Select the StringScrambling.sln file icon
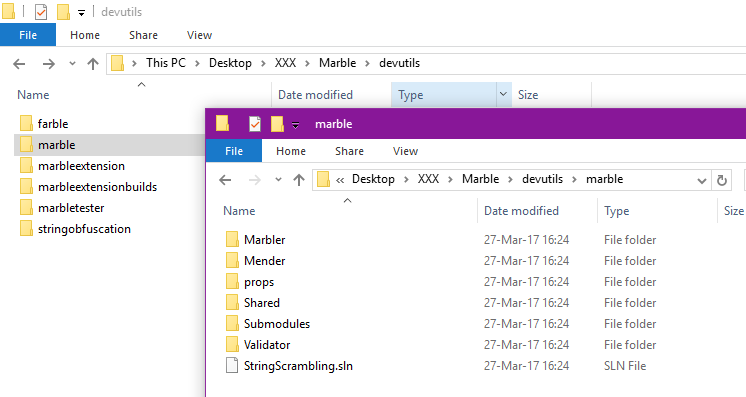Viewport: 746px width, 397px height. 232,366
